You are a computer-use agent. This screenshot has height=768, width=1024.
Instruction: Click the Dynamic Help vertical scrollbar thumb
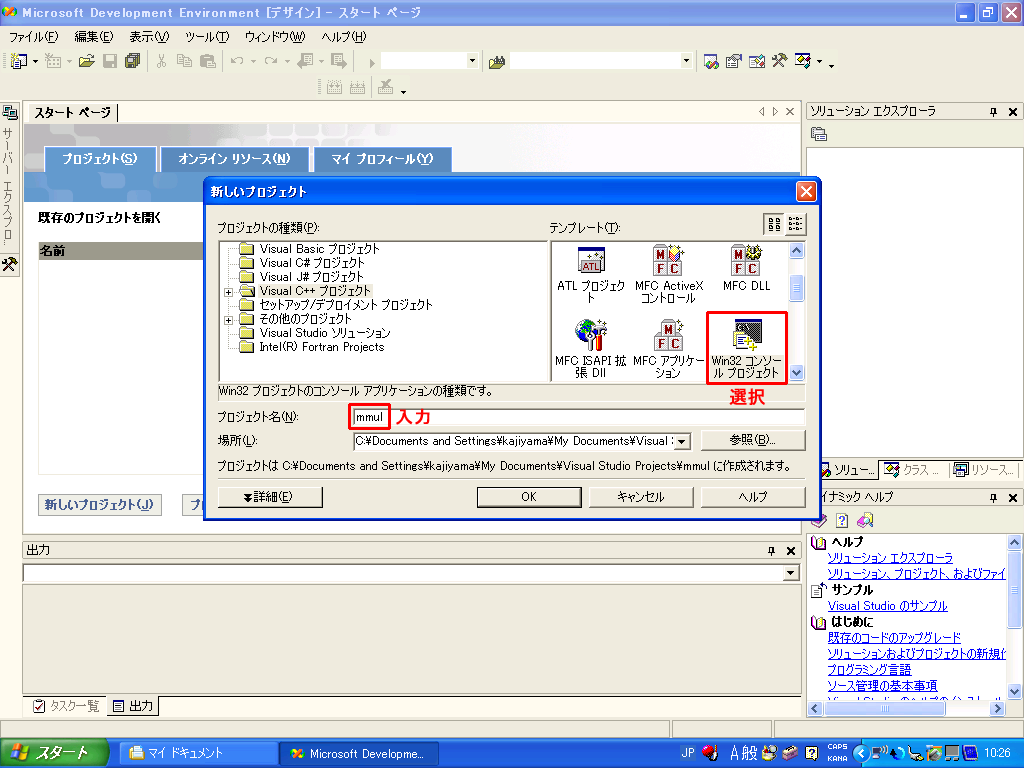click(x=1014, y=589)
